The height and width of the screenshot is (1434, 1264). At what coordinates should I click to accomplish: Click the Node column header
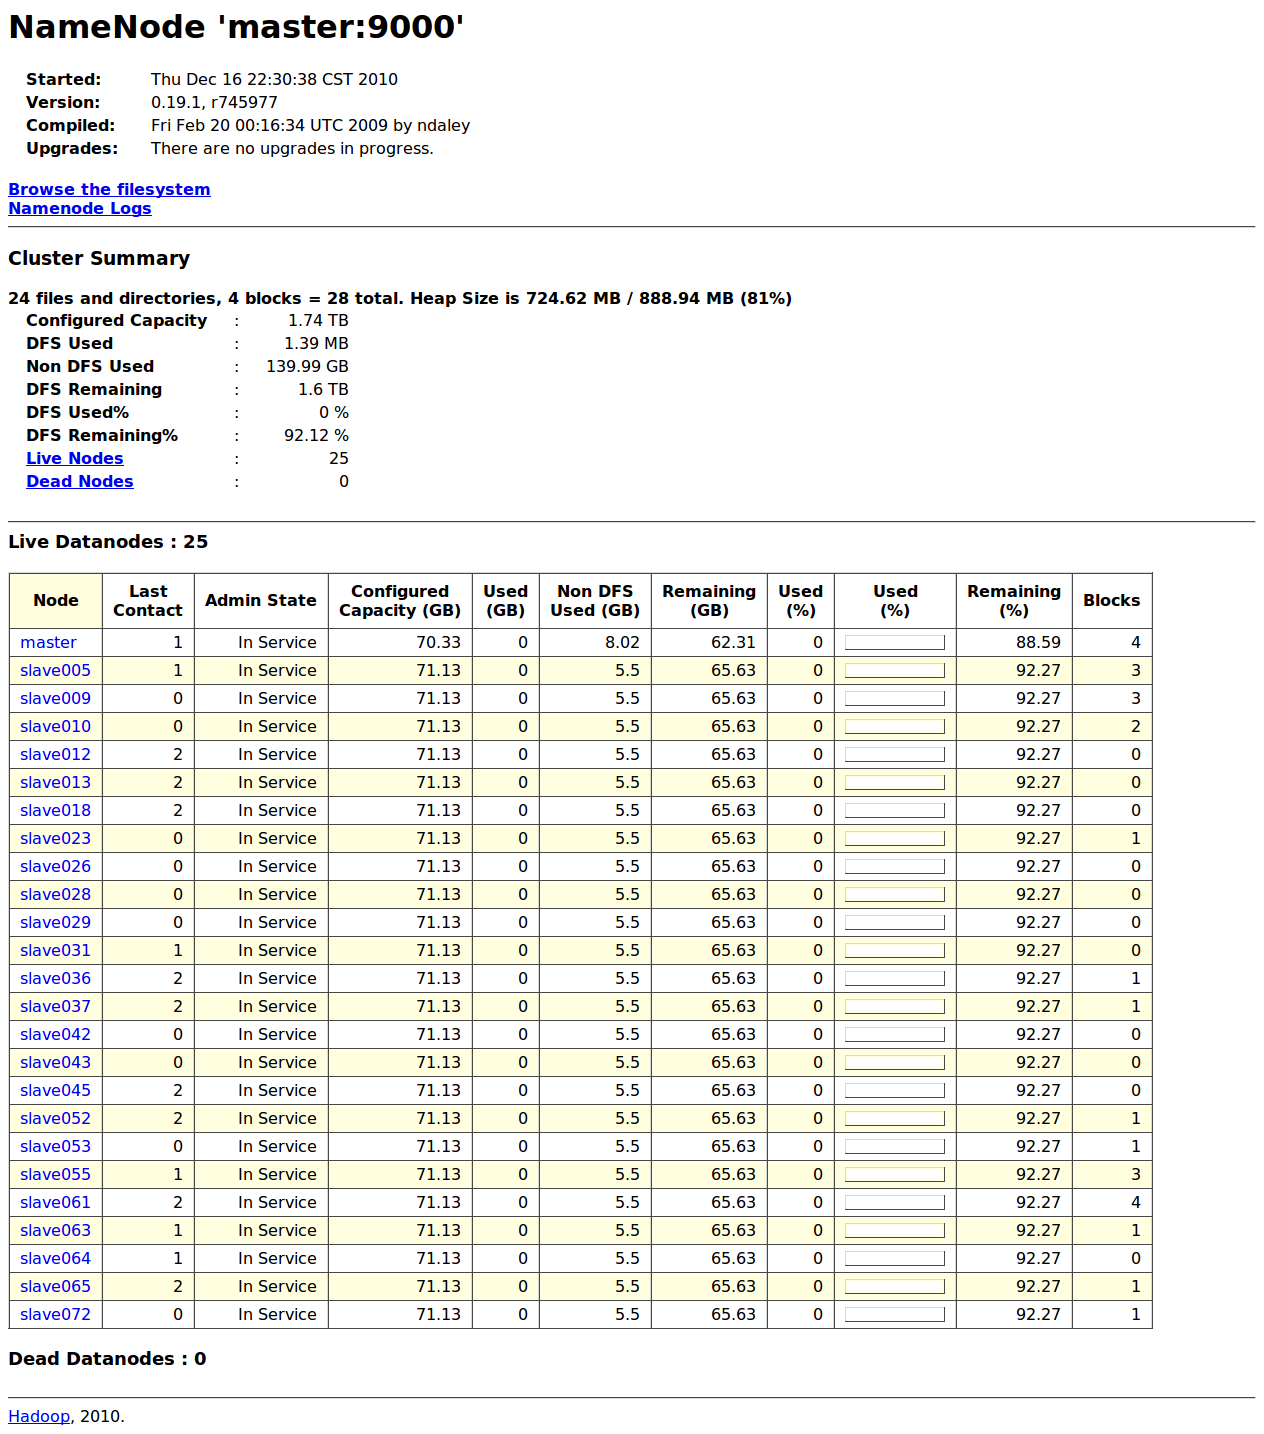56,600
